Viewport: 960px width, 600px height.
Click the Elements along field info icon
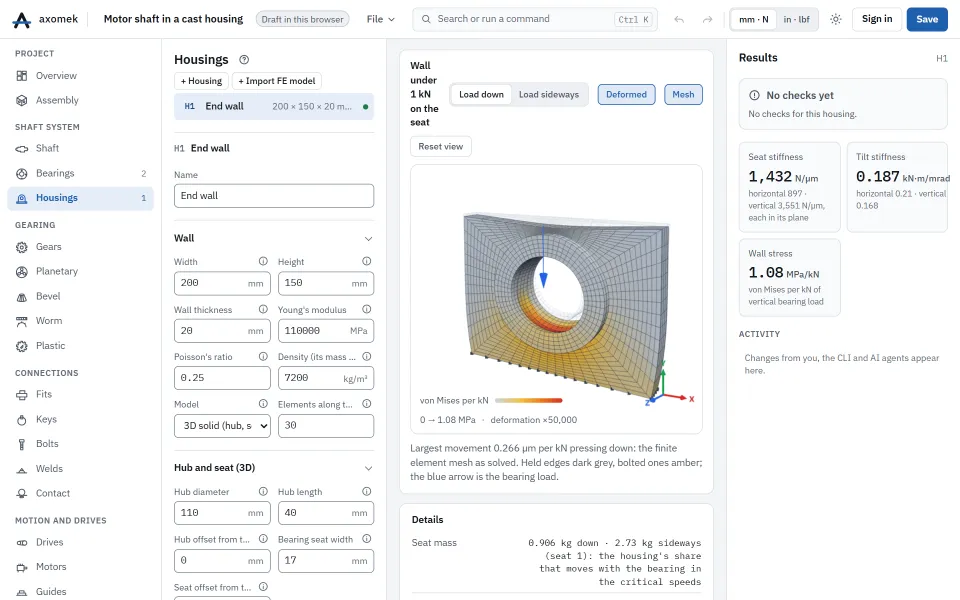367,404
